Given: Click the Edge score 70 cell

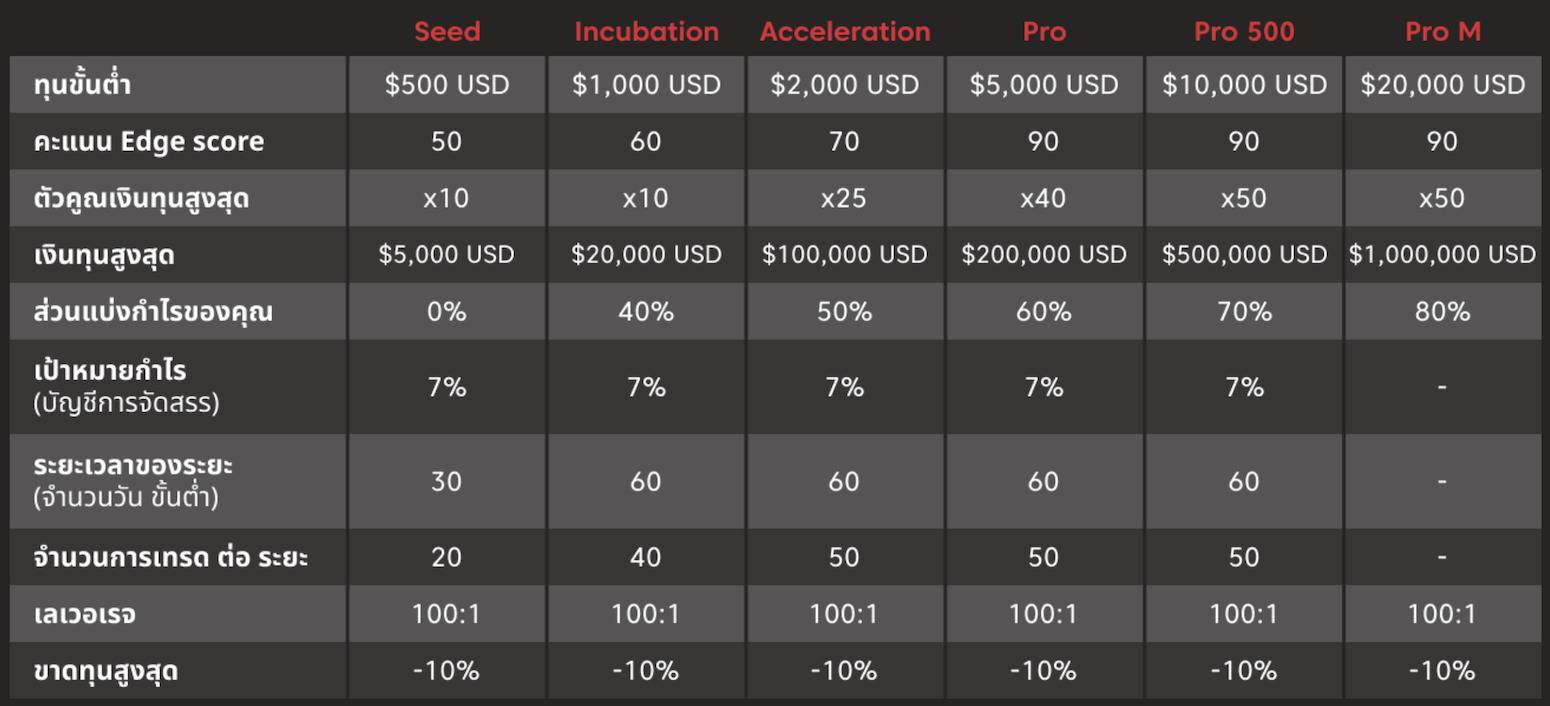Looking at the screenshot, I should (x=845, y=141).
